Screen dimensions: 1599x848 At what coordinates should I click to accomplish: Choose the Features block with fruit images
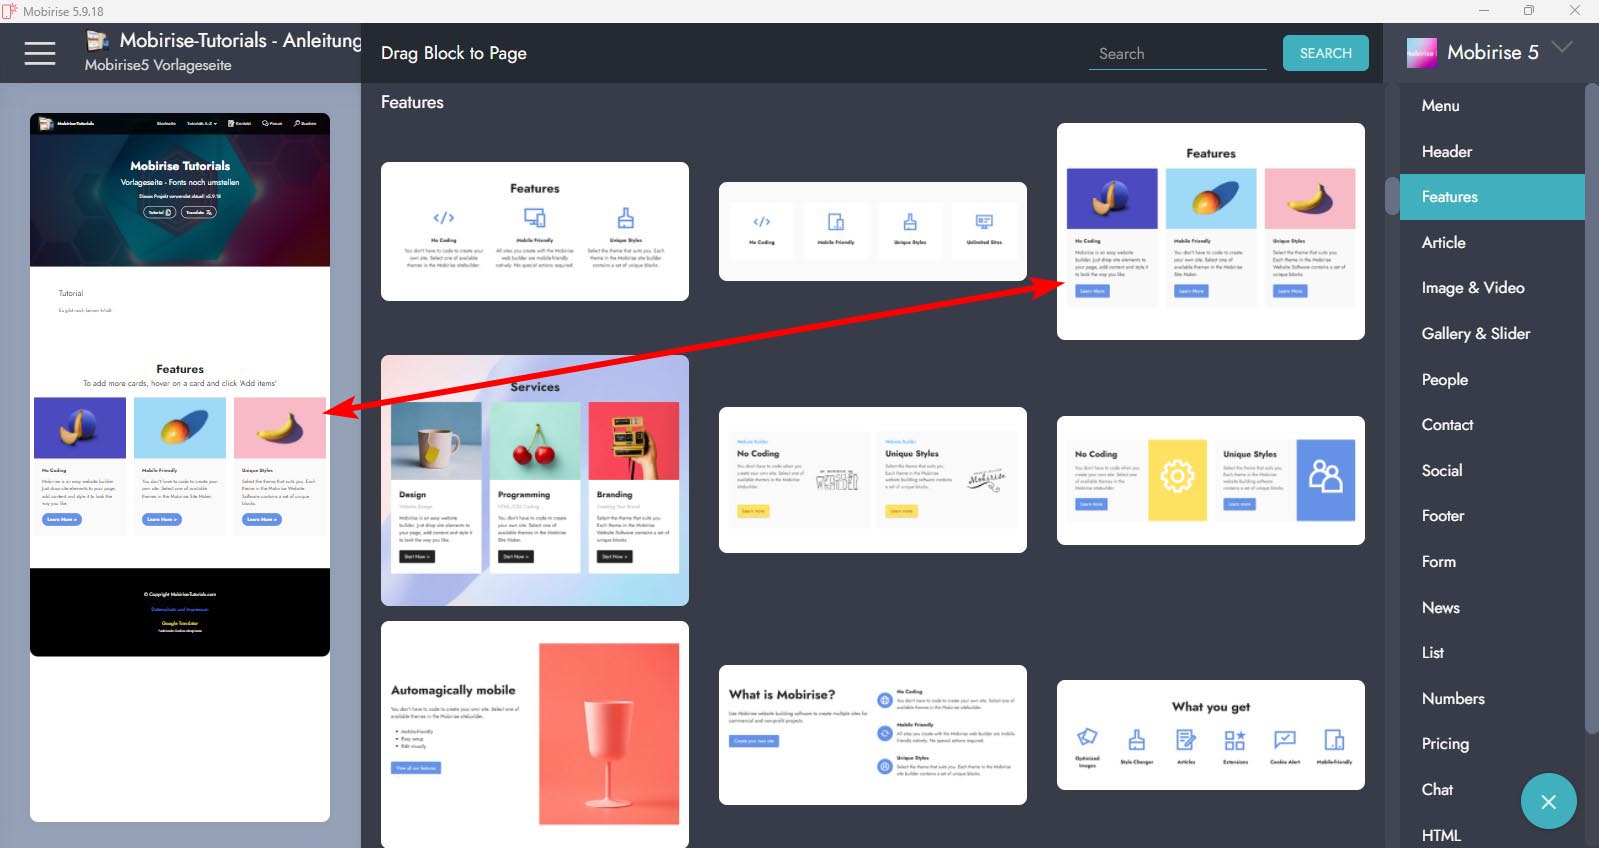tap(1210, 231)
